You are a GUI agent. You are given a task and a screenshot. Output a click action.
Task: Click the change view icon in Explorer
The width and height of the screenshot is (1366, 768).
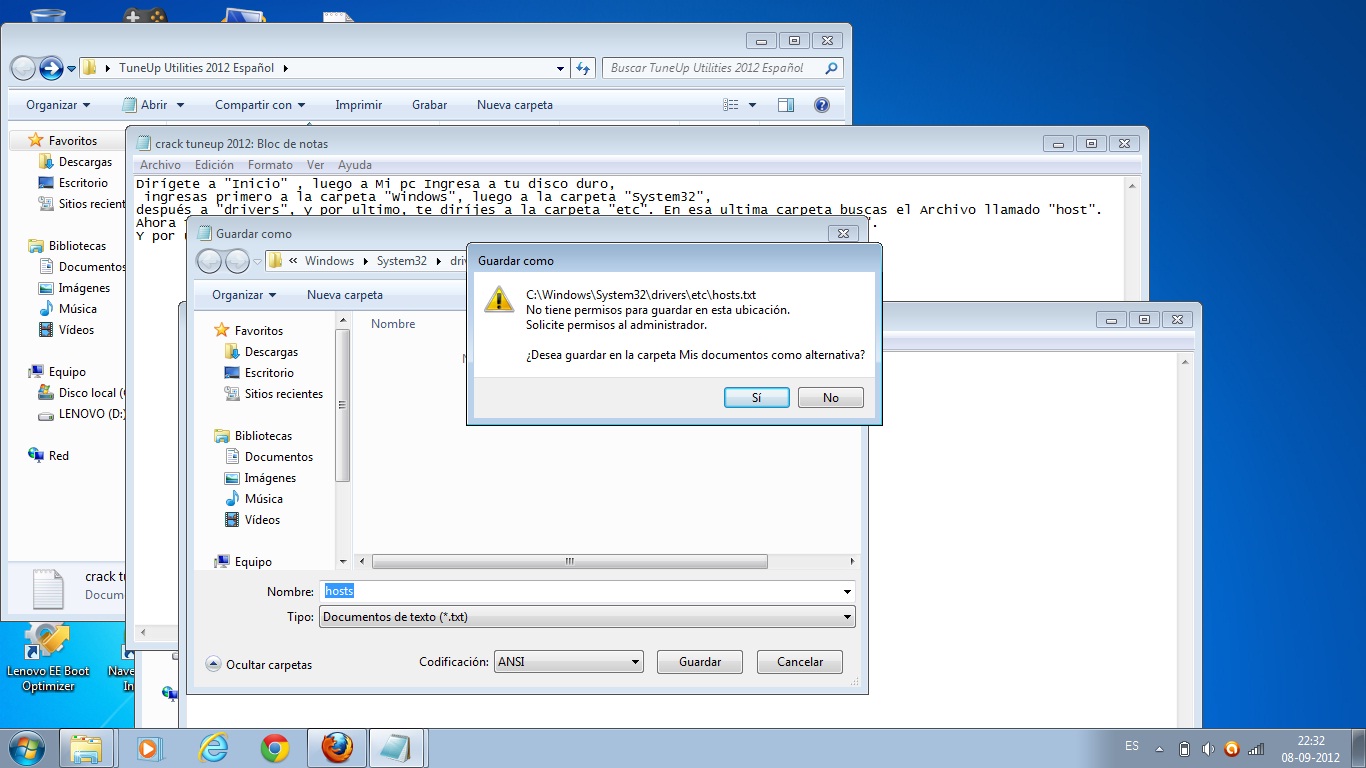pos(731,105)
